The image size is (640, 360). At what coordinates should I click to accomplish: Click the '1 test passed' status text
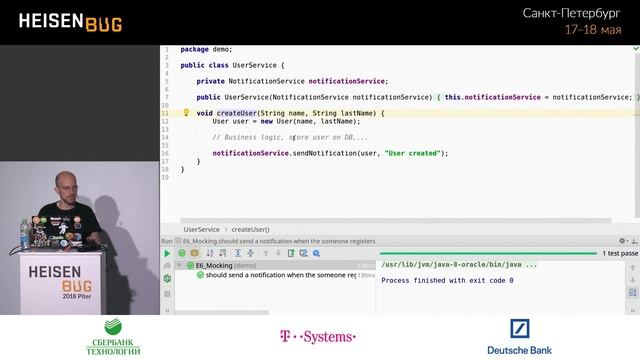tap(620, 253)
